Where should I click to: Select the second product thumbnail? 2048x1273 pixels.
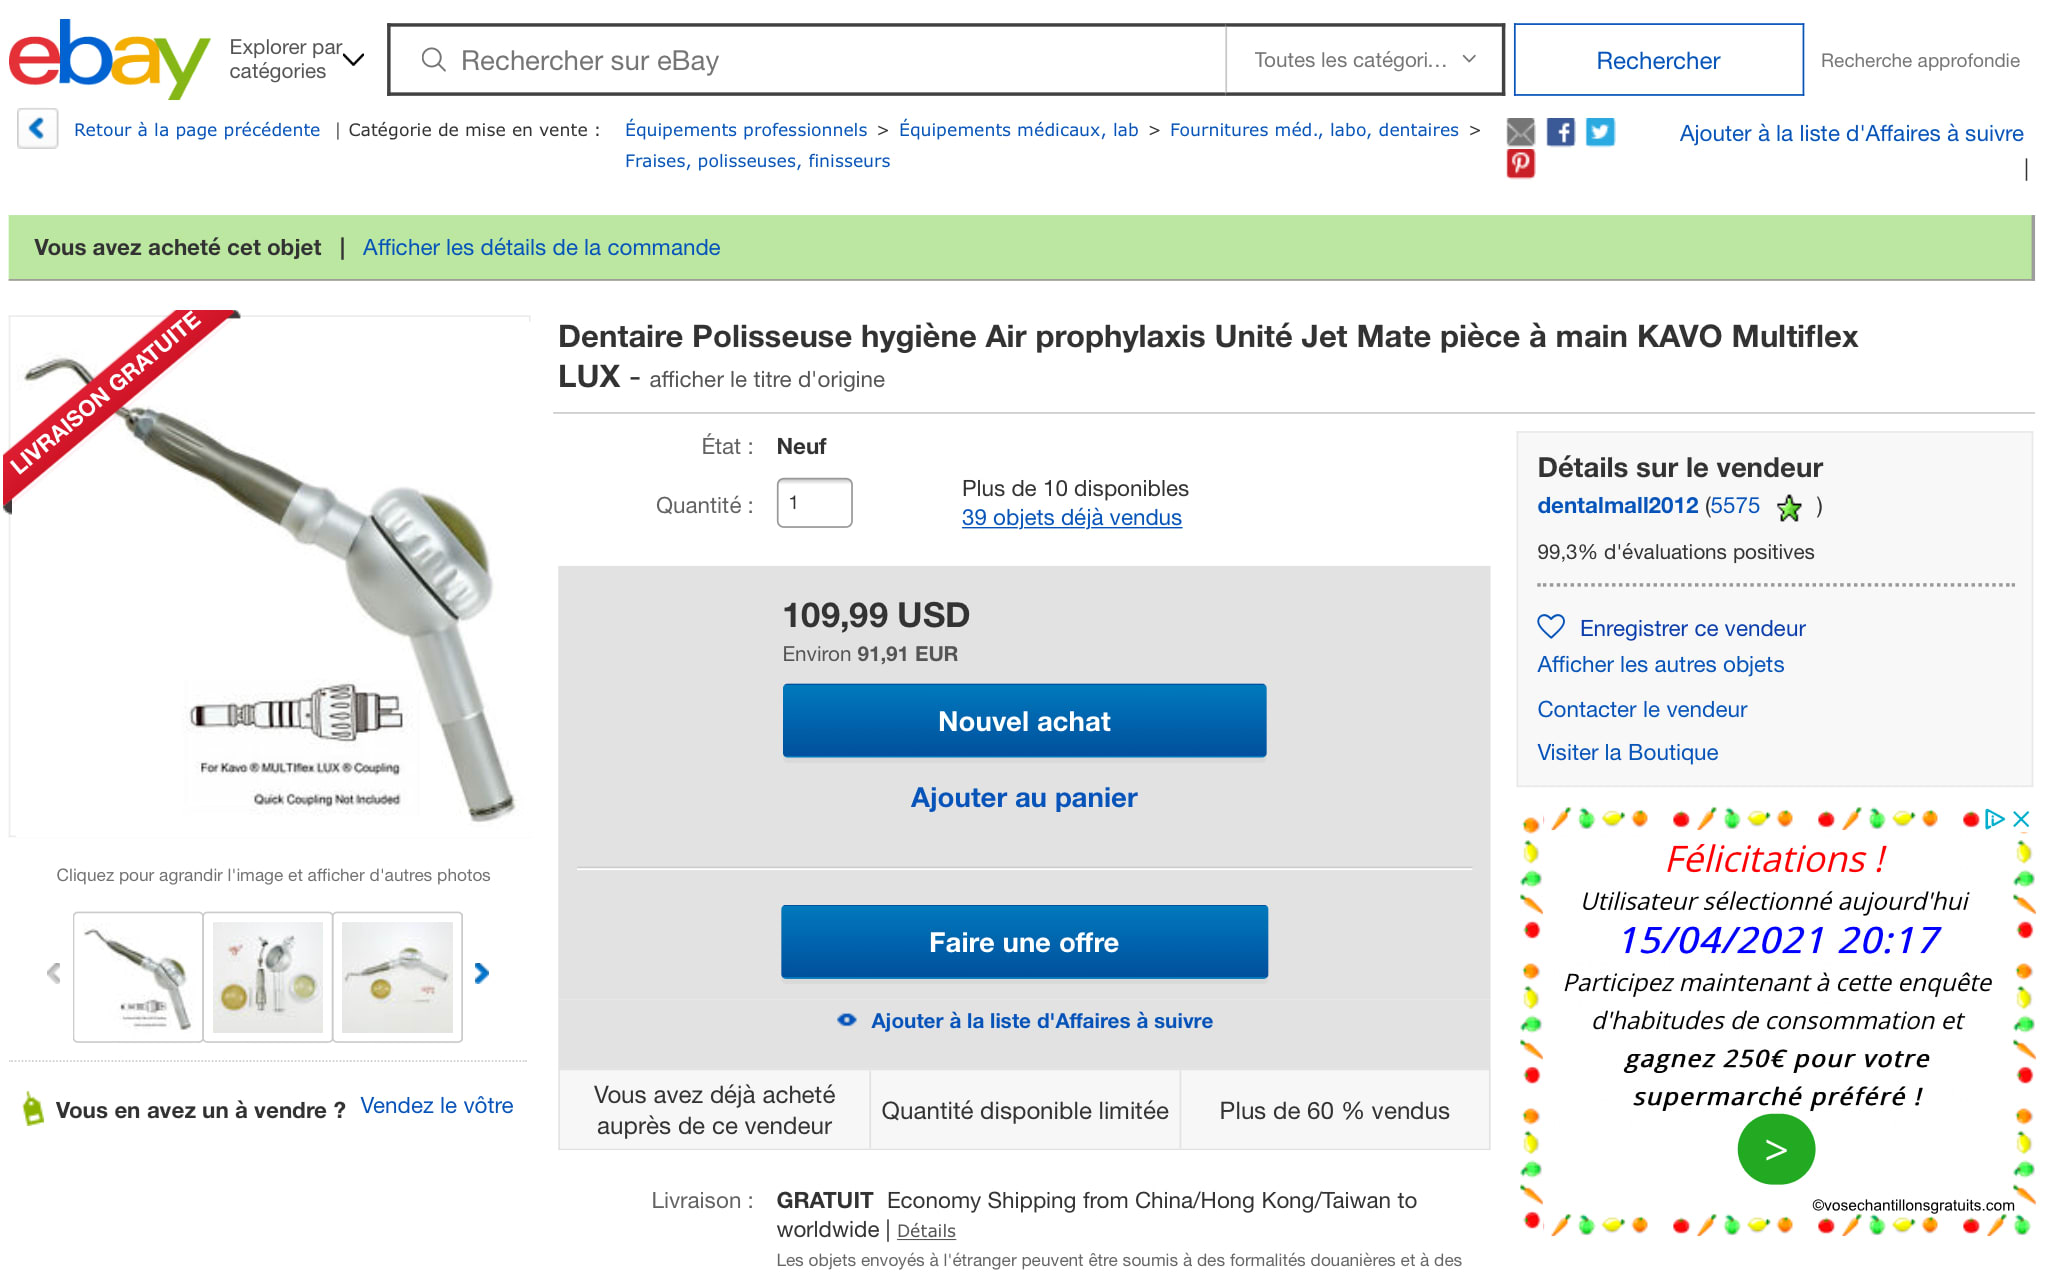pos(268,977)
